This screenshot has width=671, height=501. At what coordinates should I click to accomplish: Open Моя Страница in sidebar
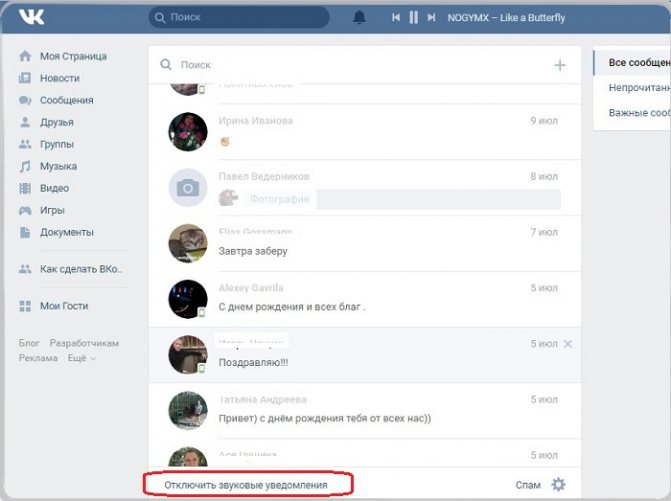(x=73, y=56)
